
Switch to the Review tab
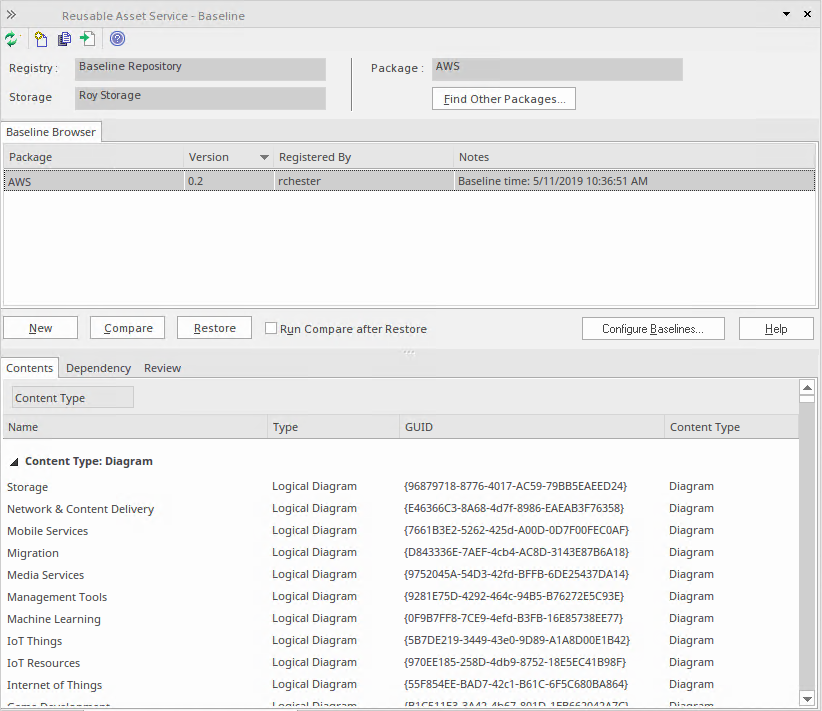163,368
